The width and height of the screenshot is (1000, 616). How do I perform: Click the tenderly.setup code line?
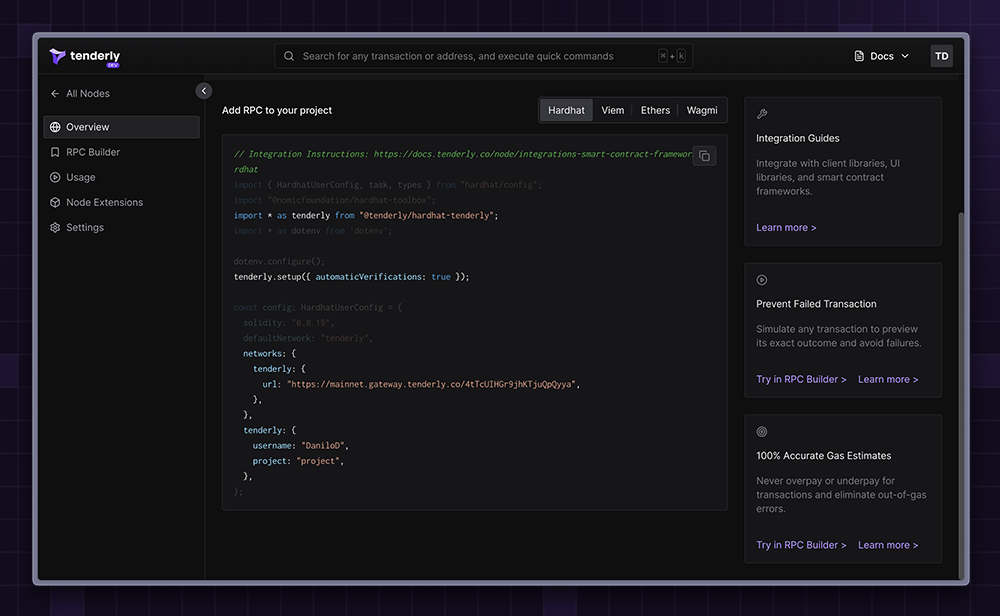pyautogui.click(x=351, y=277)
